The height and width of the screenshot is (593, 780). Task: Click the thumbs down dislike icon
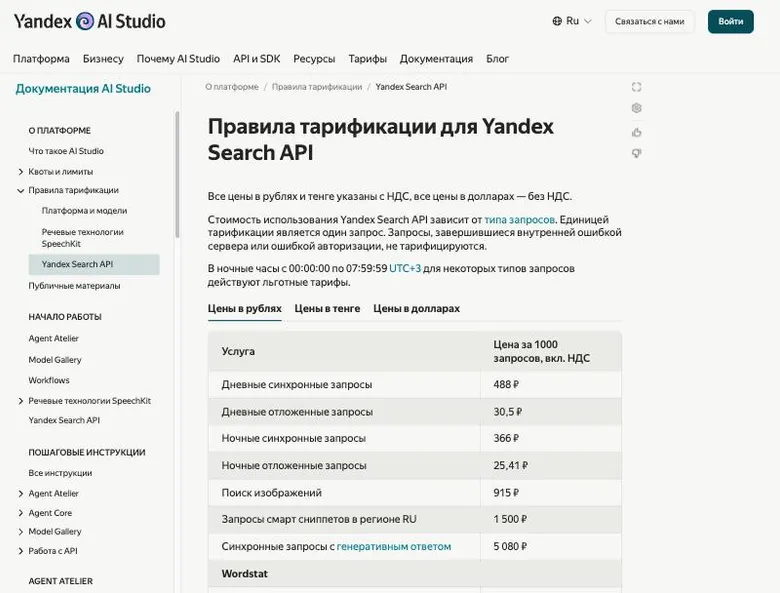point(636,153)
